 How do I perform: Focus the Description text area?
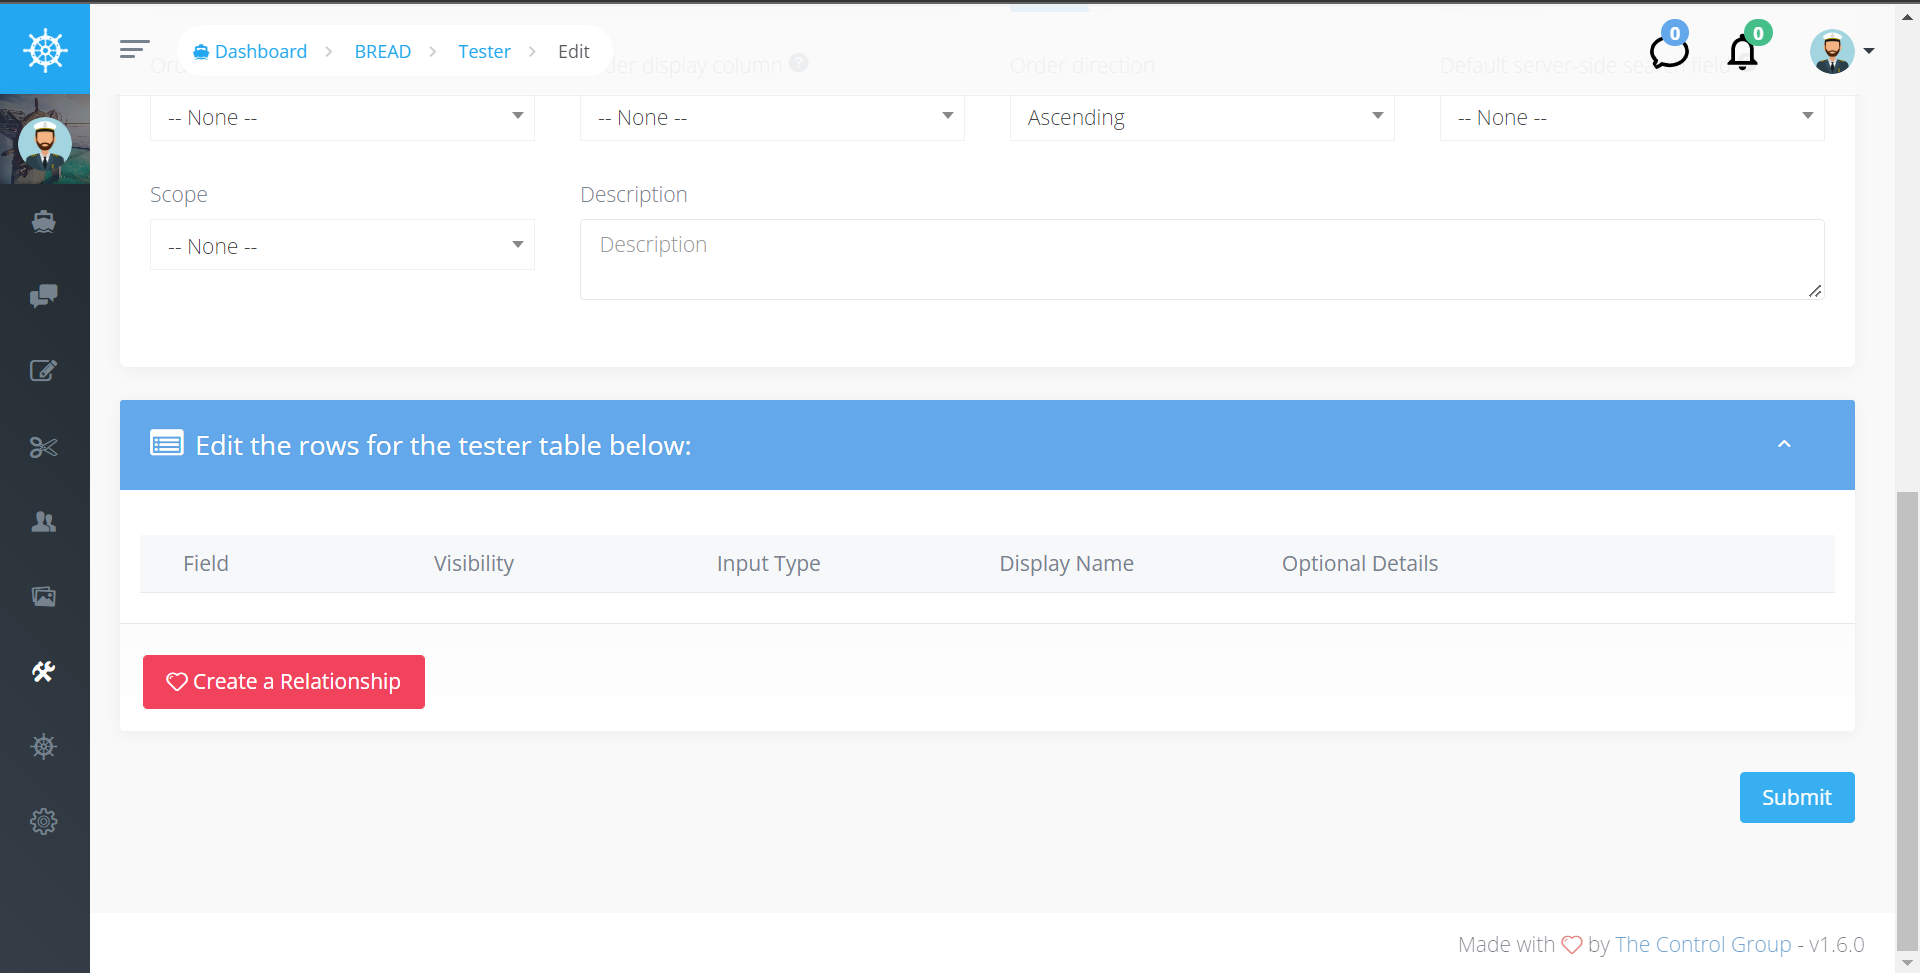[x=1202, y=259]
